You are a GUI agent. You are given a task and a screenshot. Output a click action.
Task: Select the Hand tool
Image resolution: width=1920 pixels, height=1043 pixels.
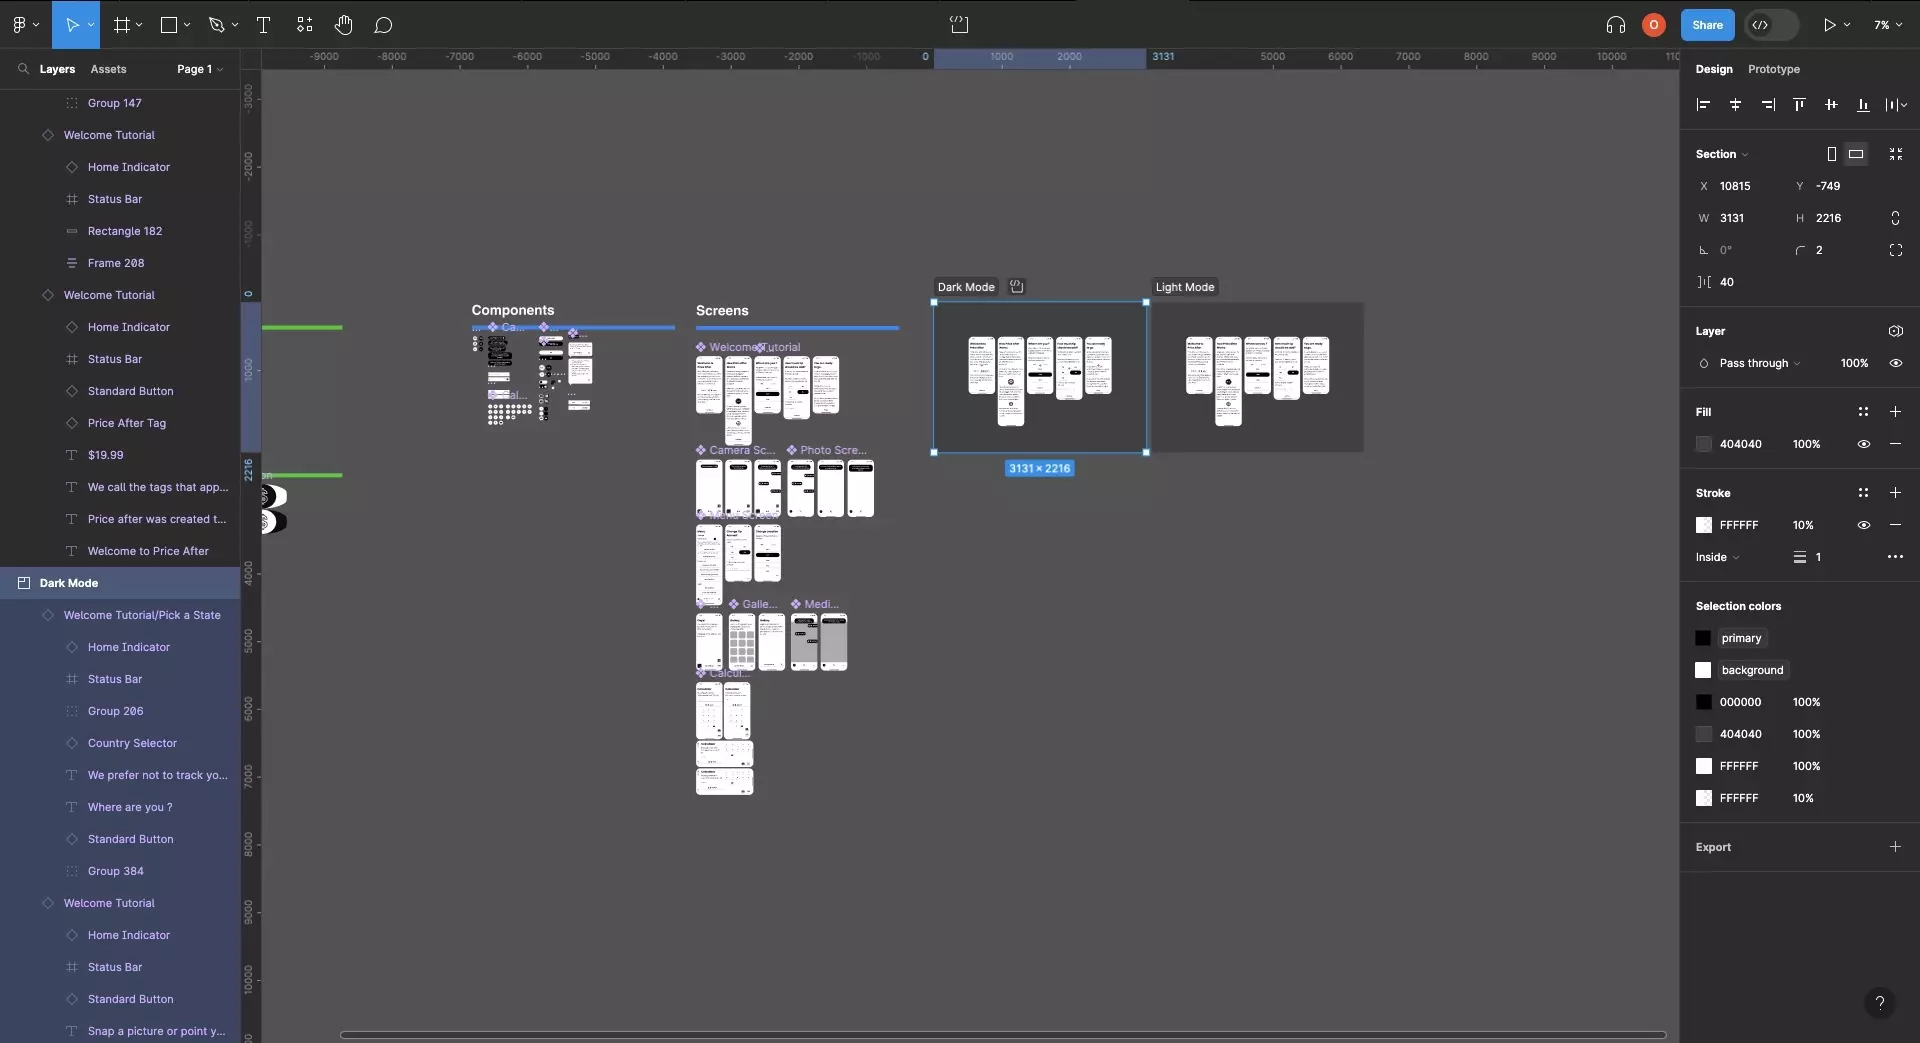[x=343, y=25]
